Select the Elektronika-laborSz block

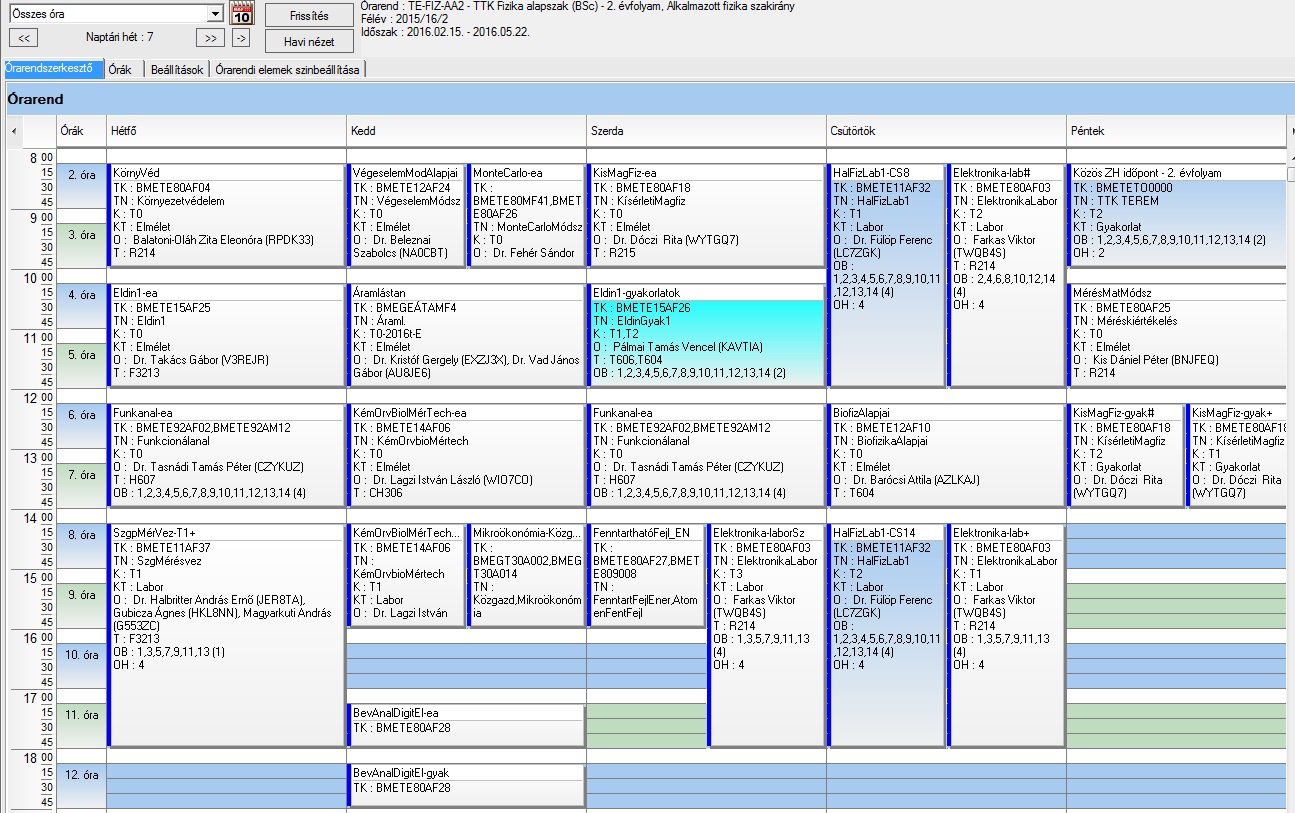click(766, 635)
